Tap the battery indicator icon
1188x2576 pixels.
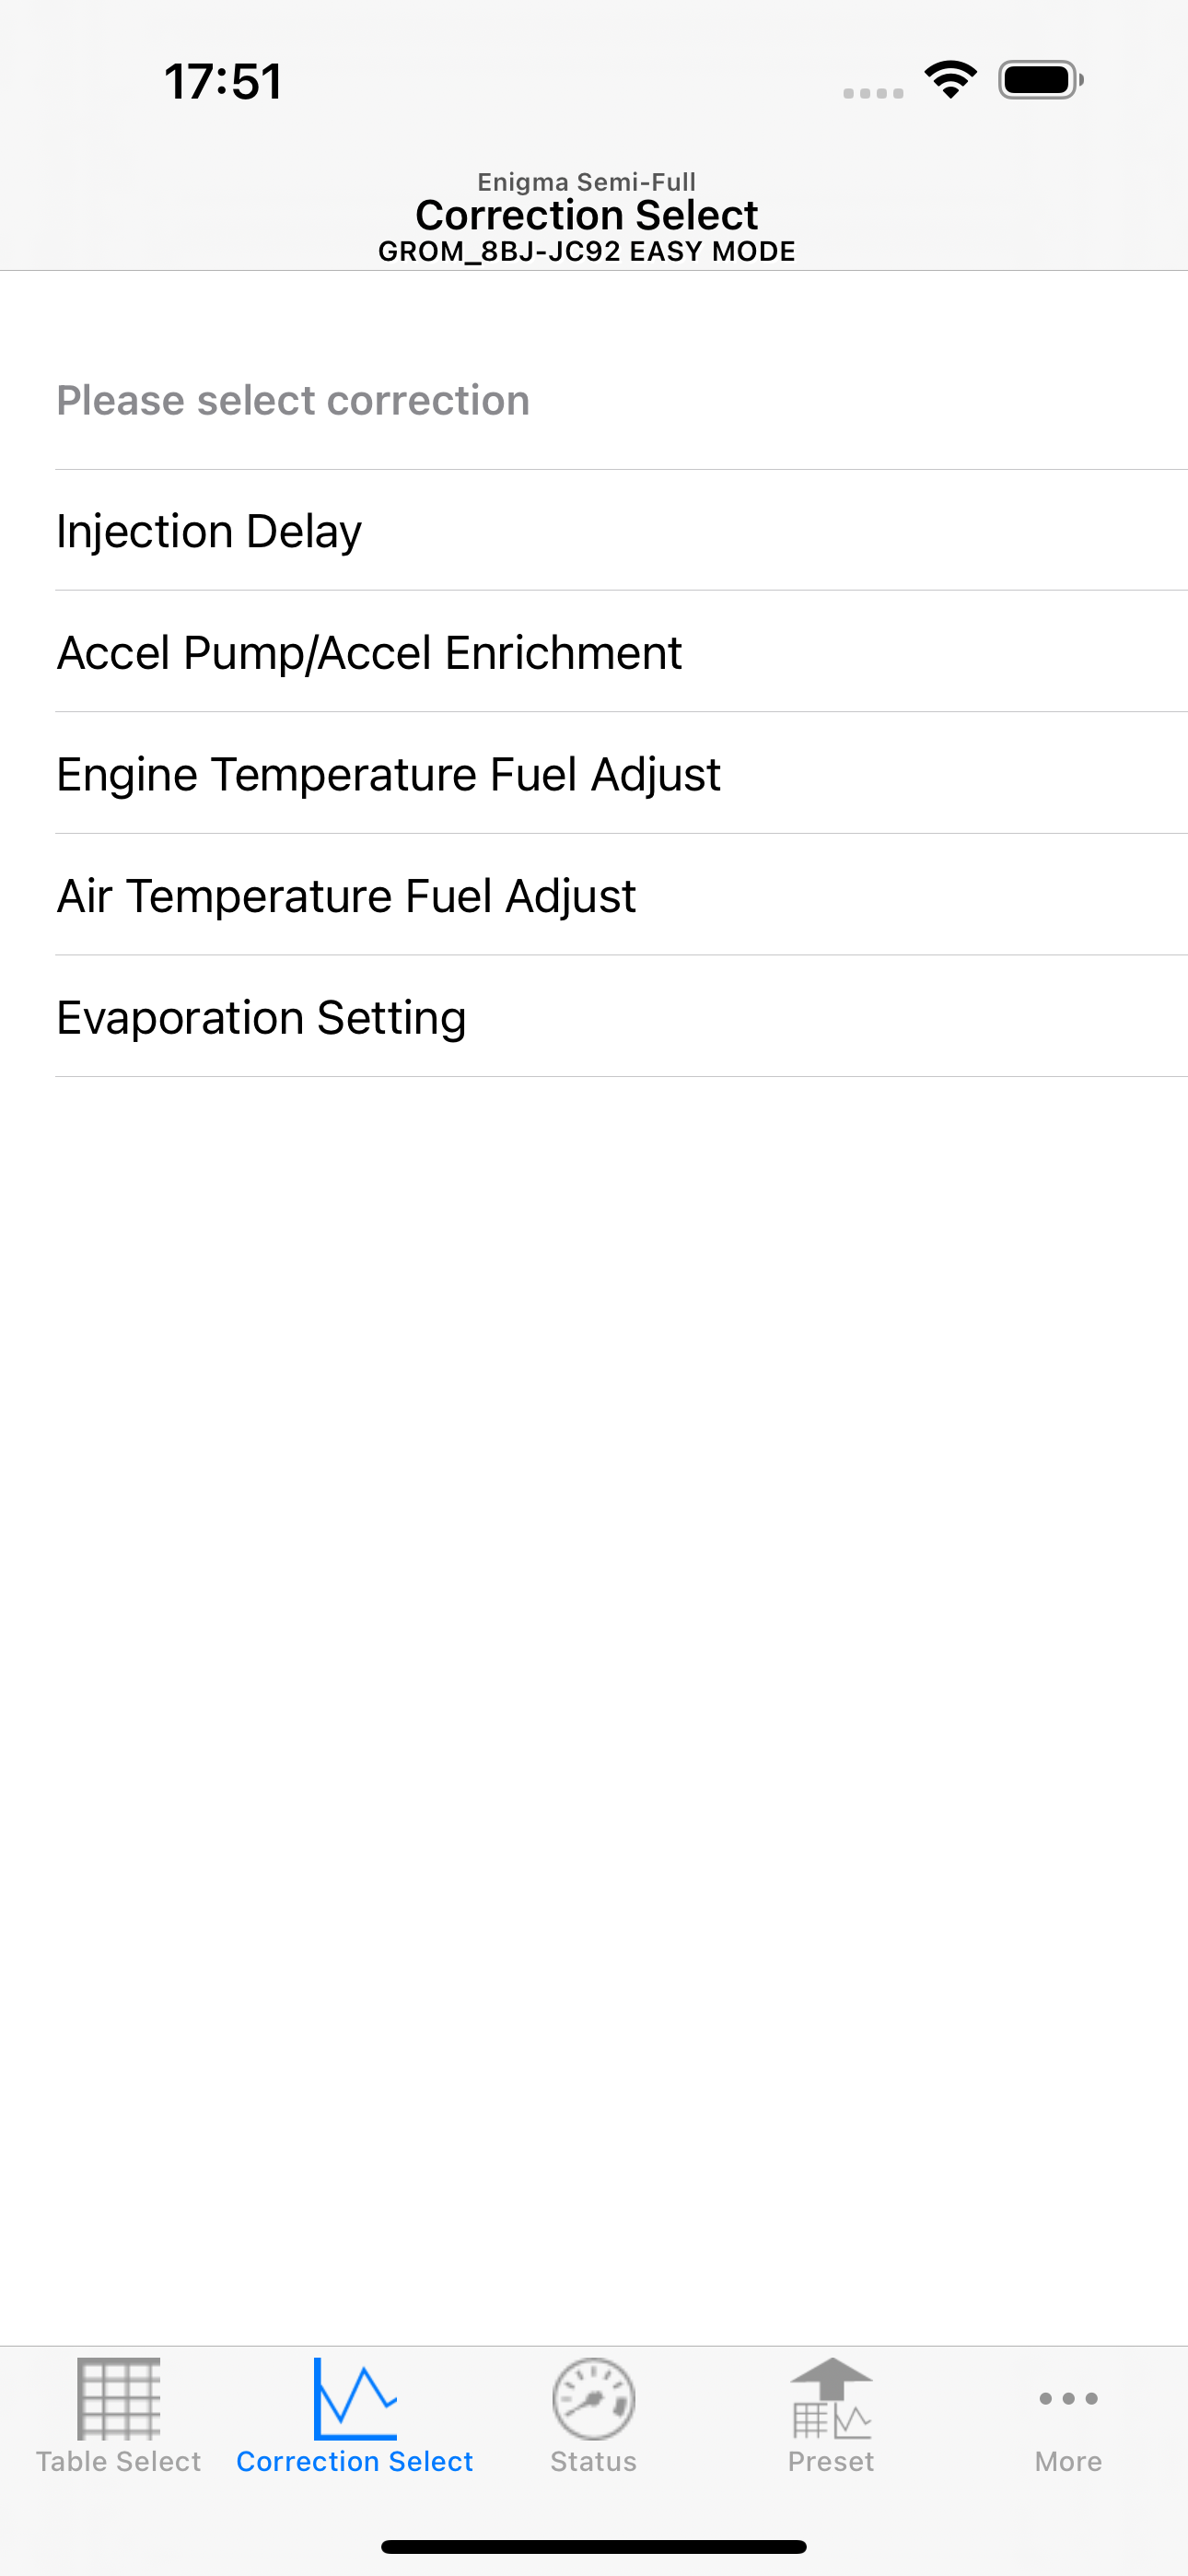pos(1041,80)
